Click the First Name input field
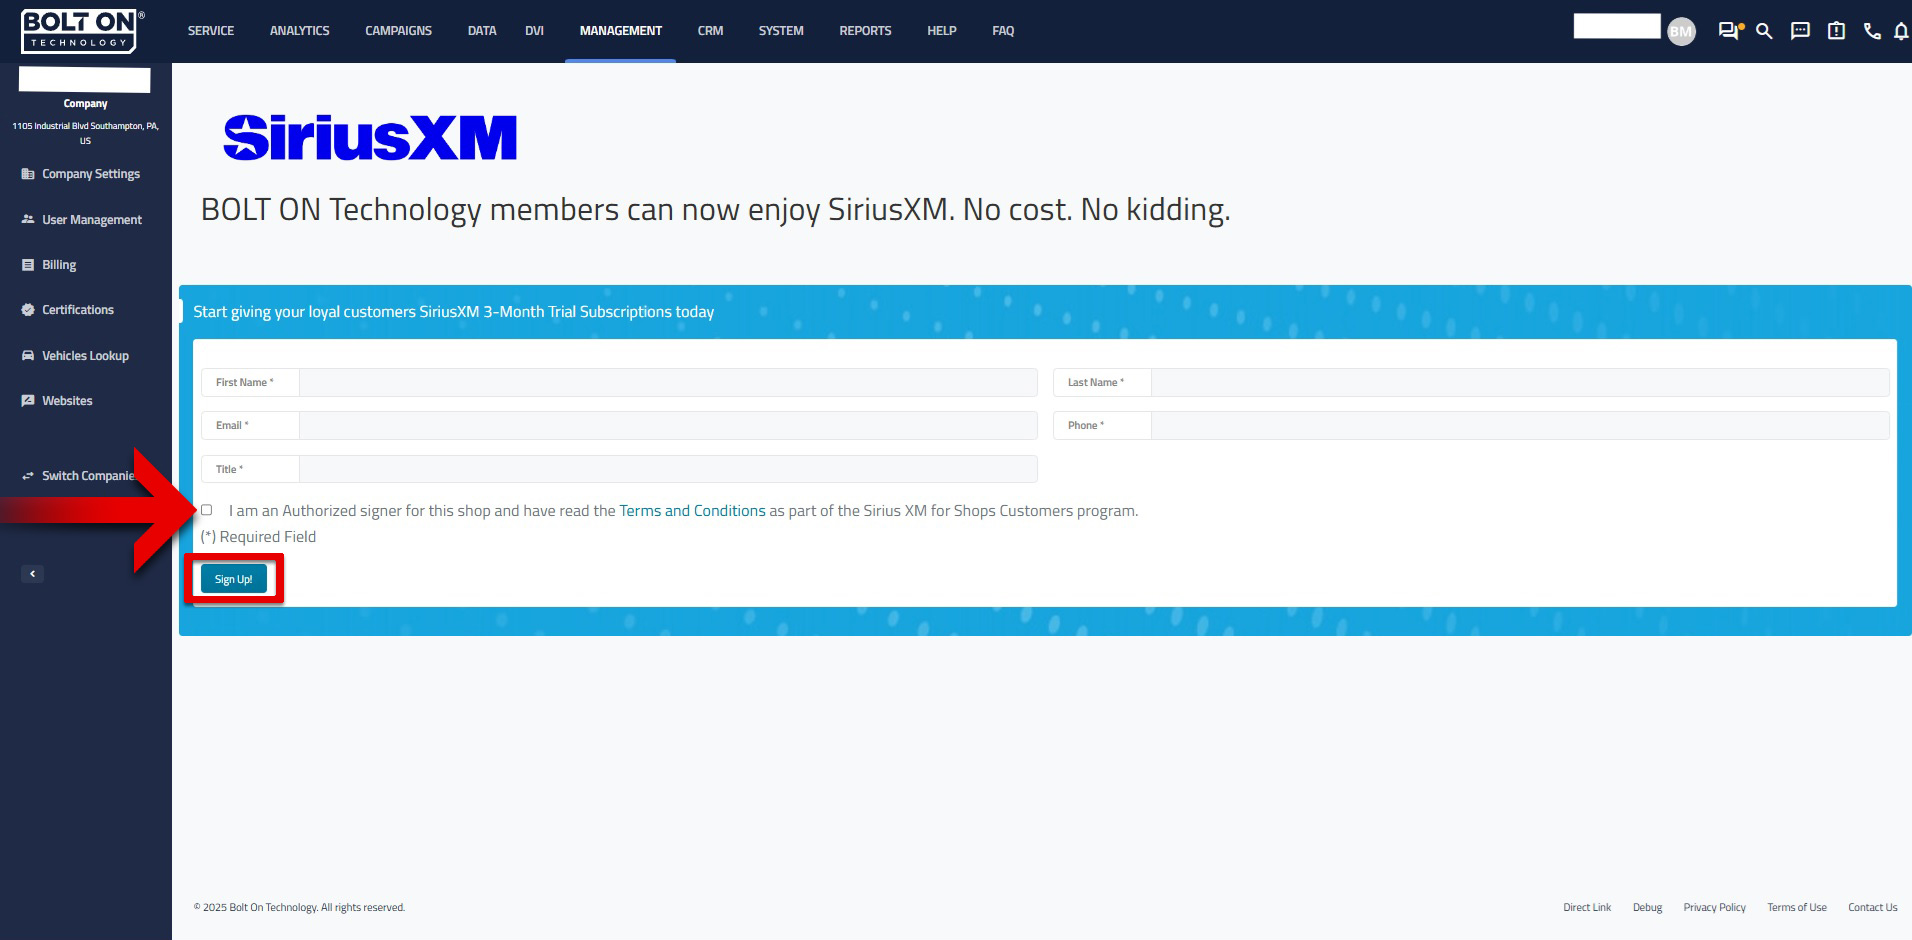 pyautogui.click(x=667, y=383)
